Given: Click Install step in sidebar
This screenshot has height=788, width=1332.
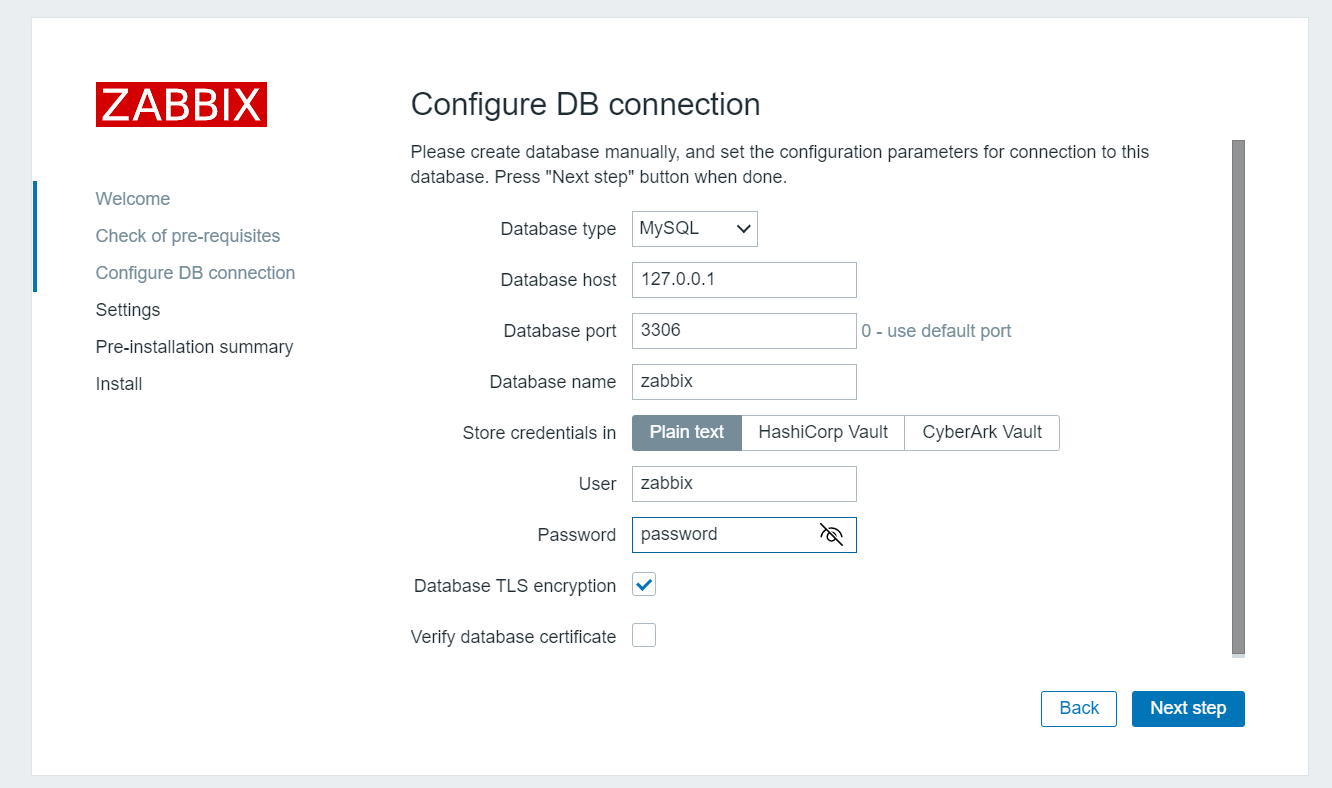Looking at the screenshot, I should 119,384.
